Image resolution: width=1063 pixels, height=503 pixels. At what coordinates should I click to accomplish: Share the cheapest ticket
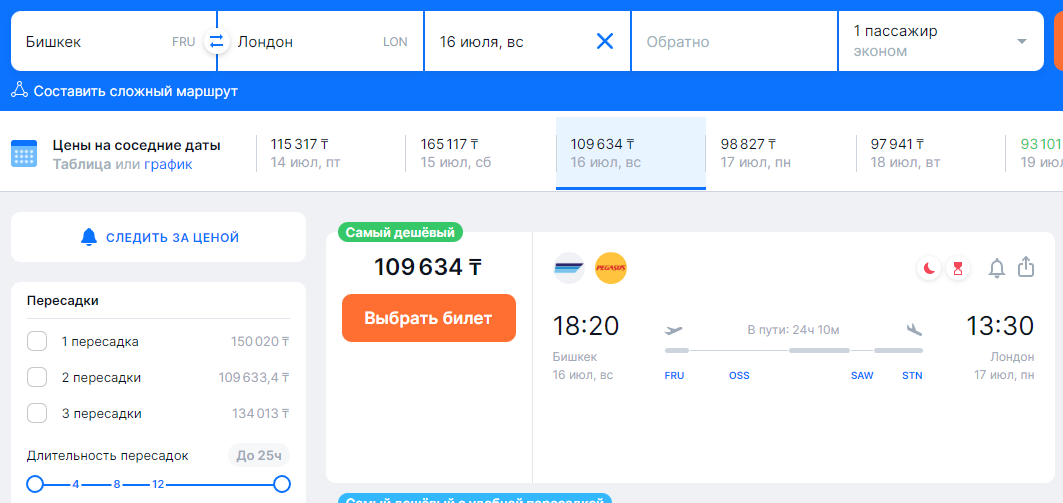1026,267
